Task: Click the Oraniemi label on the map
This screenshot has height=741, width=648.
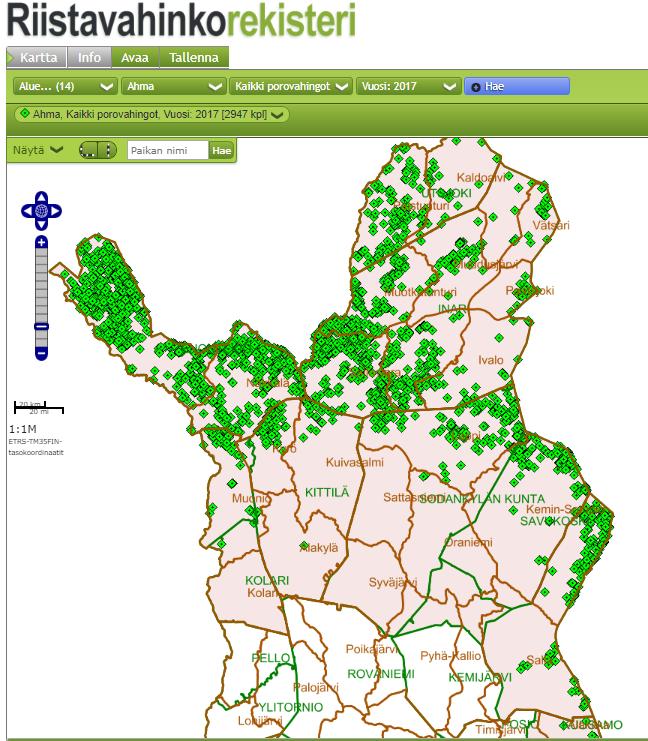Action: (x=468, y=542)
